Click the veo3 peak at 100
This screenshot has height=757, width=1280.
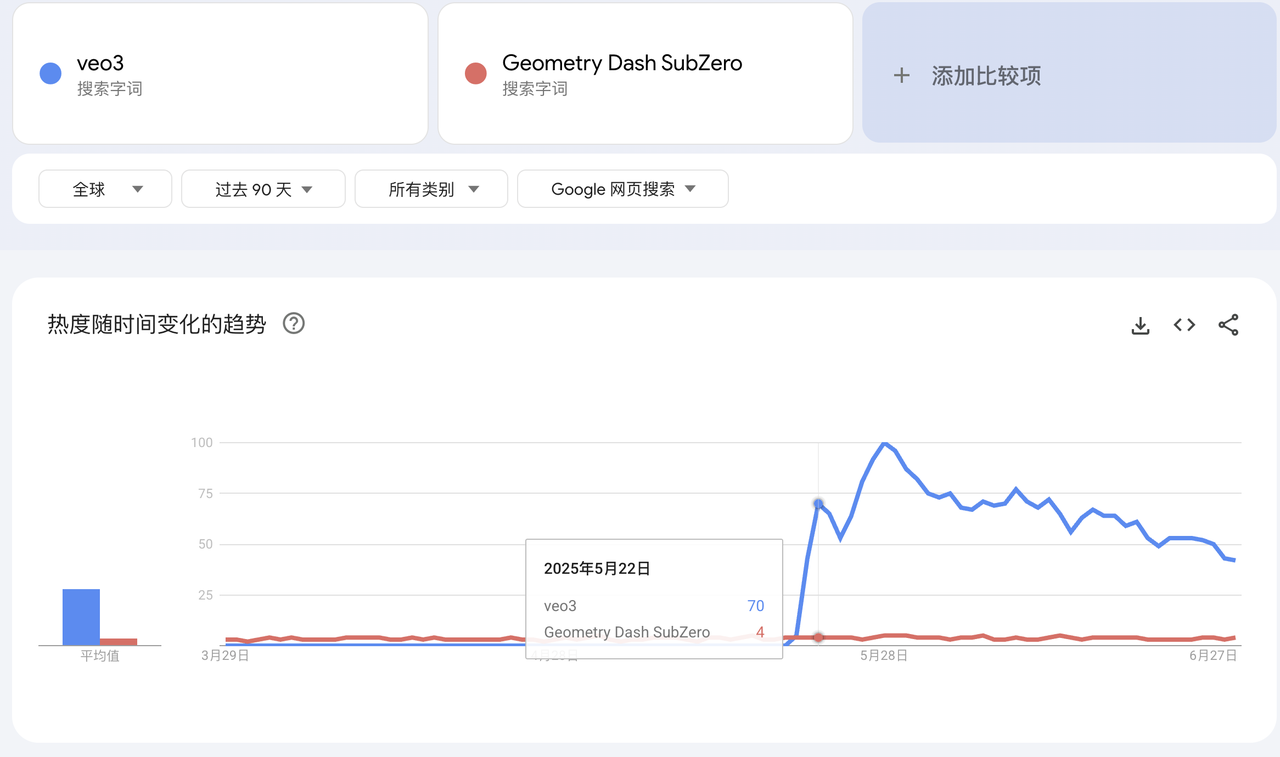point(884,443)
